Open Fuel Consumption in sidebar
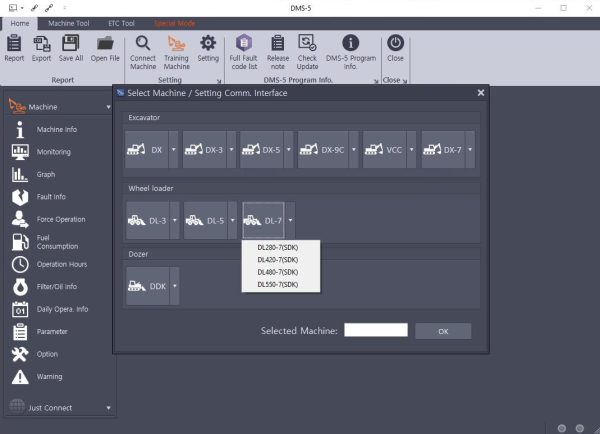 tap(57, 242)
